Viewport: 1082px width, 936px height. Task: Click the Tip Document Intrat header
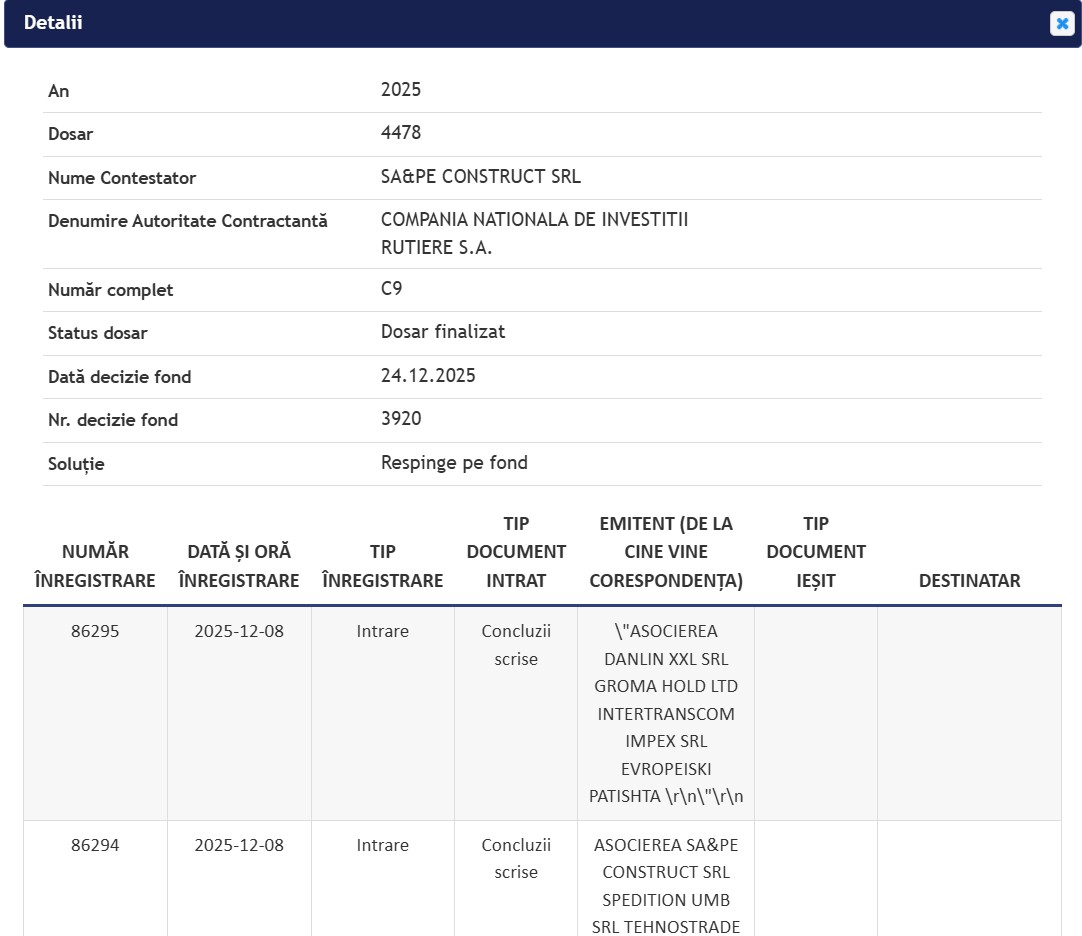point(516,552)
